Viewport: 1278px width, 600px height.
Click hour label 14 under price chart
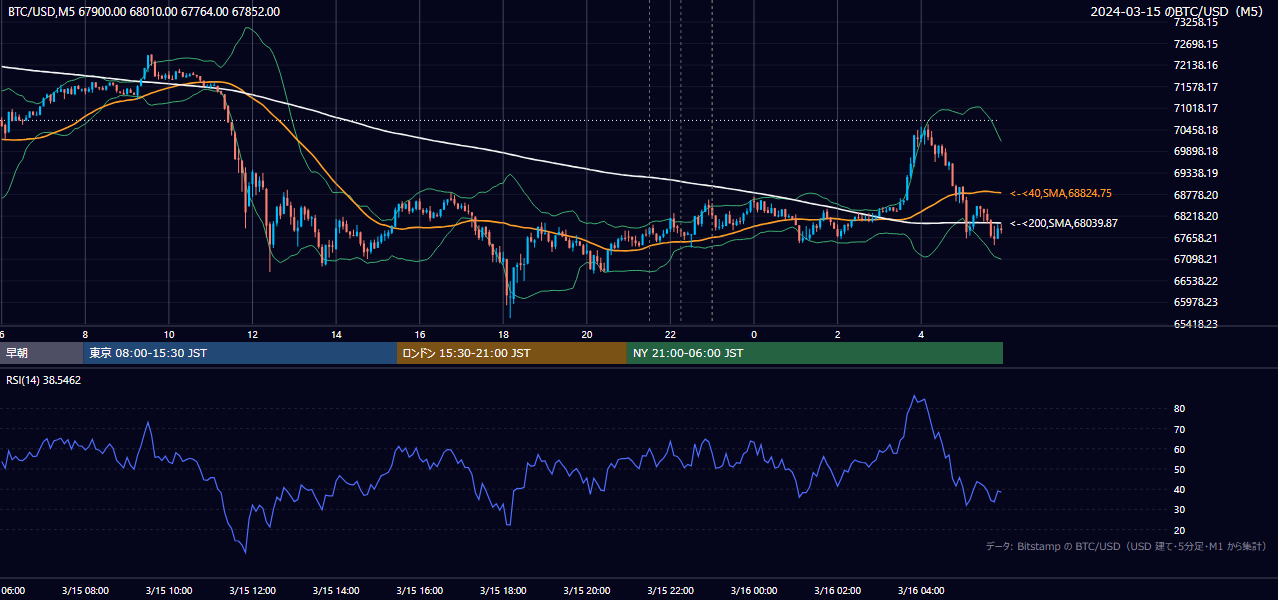click(336, 335)
